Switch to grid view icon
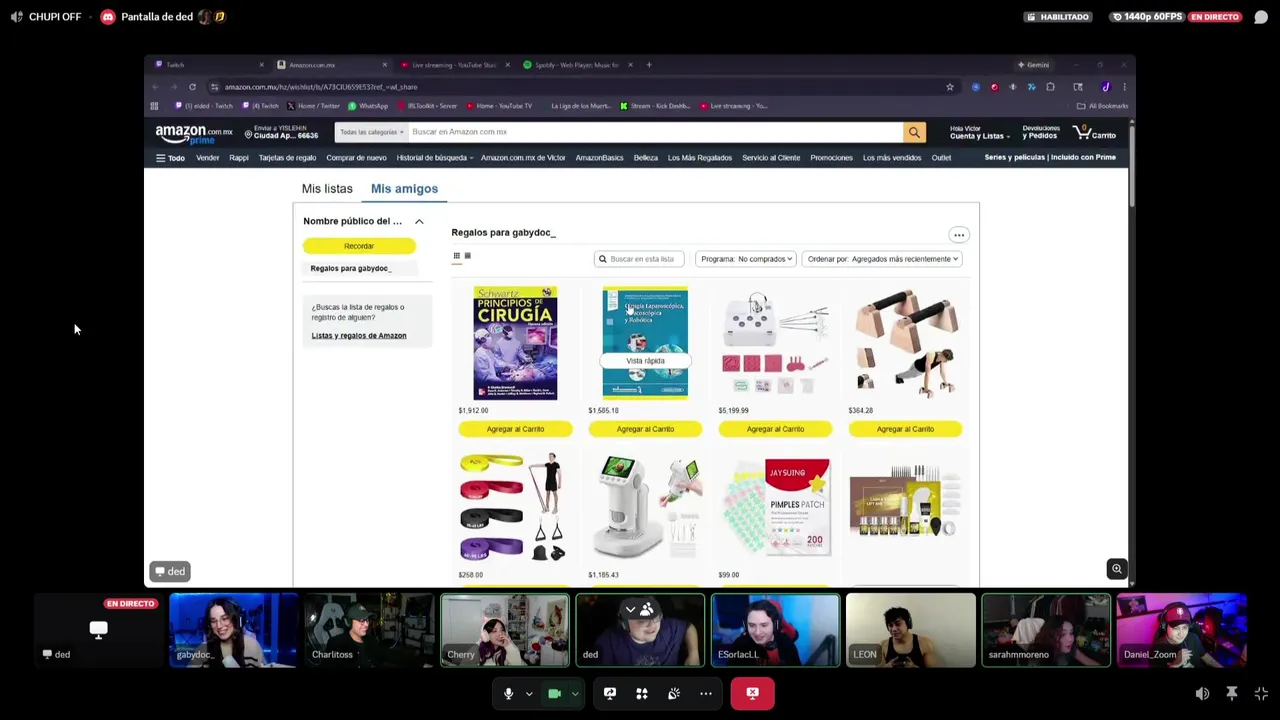The height and width of the screenshot is (720, 1280). 457,256
